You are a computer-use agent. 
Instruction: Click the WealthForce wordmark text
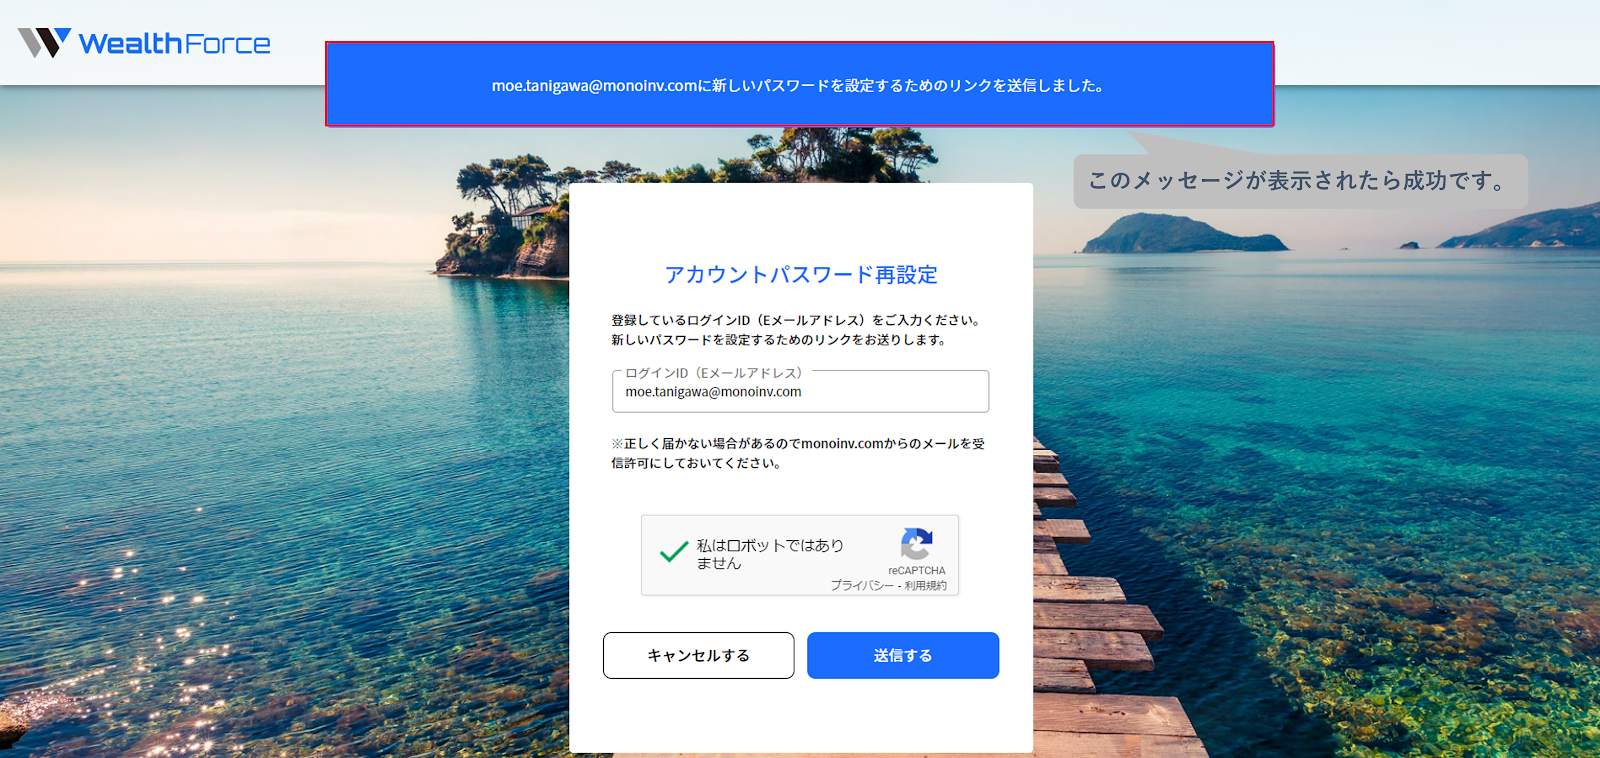point(175,44)
